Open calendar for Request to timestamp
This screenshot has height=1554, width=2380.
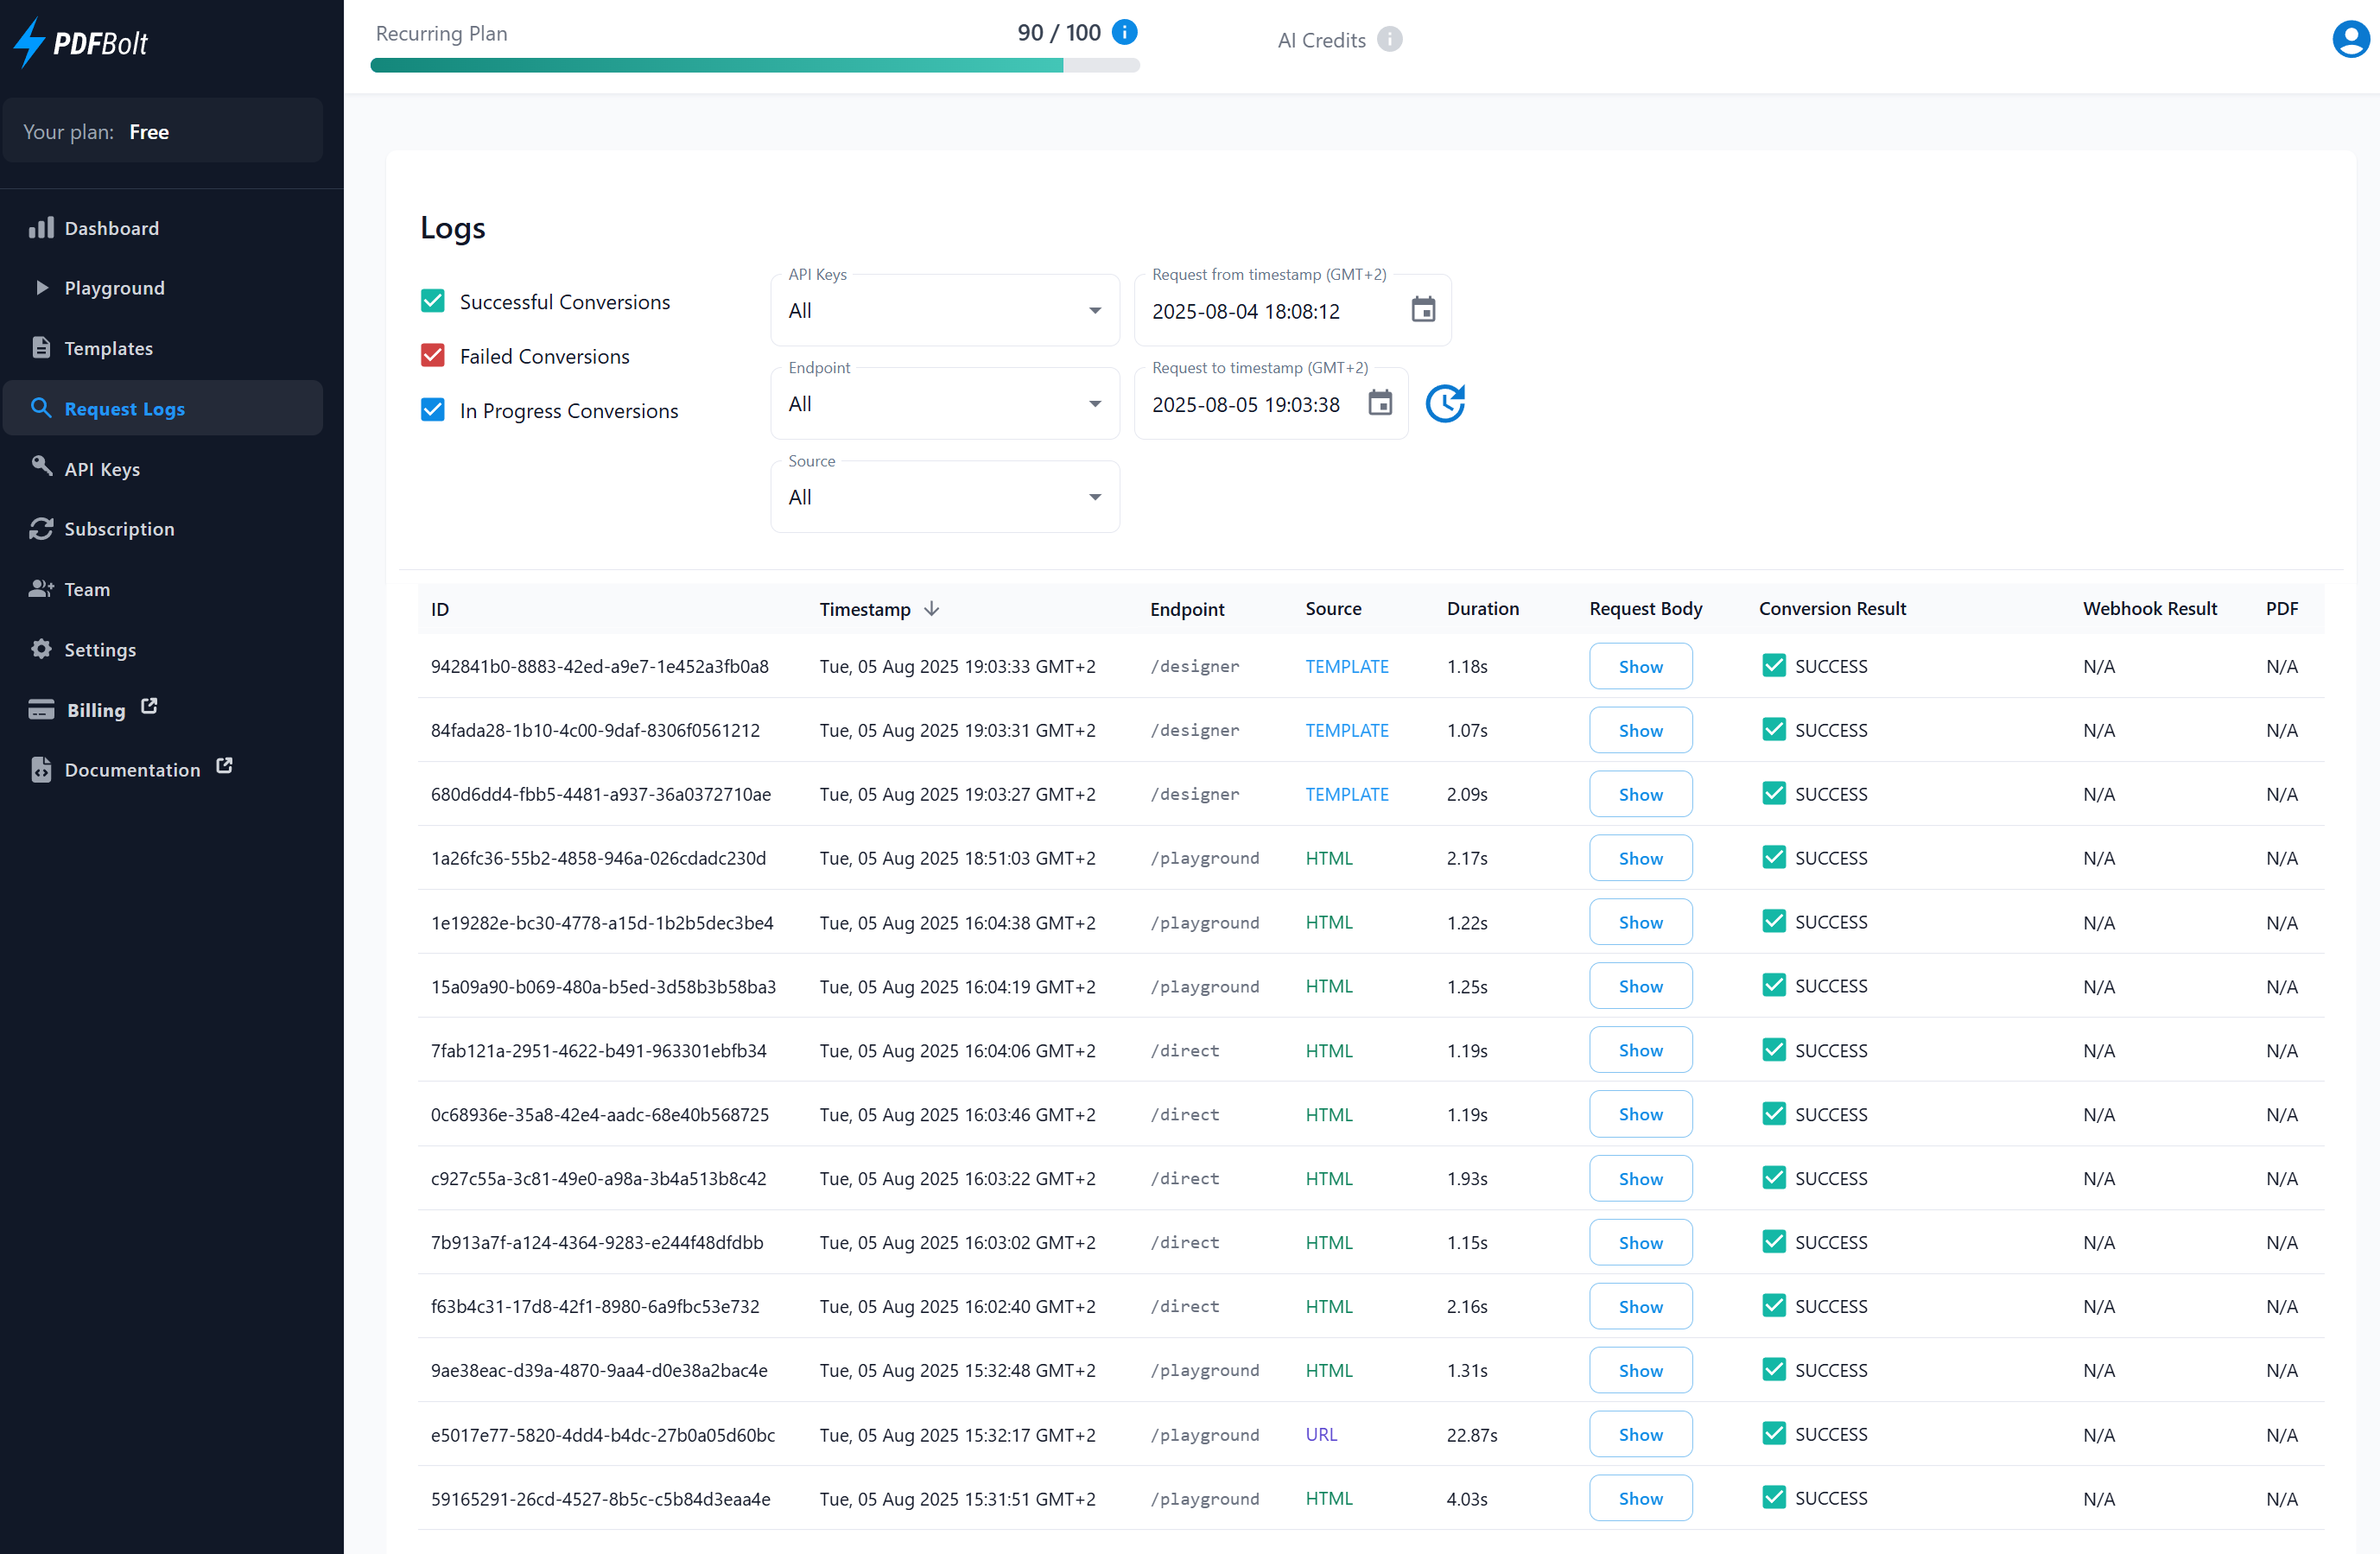1380,404
